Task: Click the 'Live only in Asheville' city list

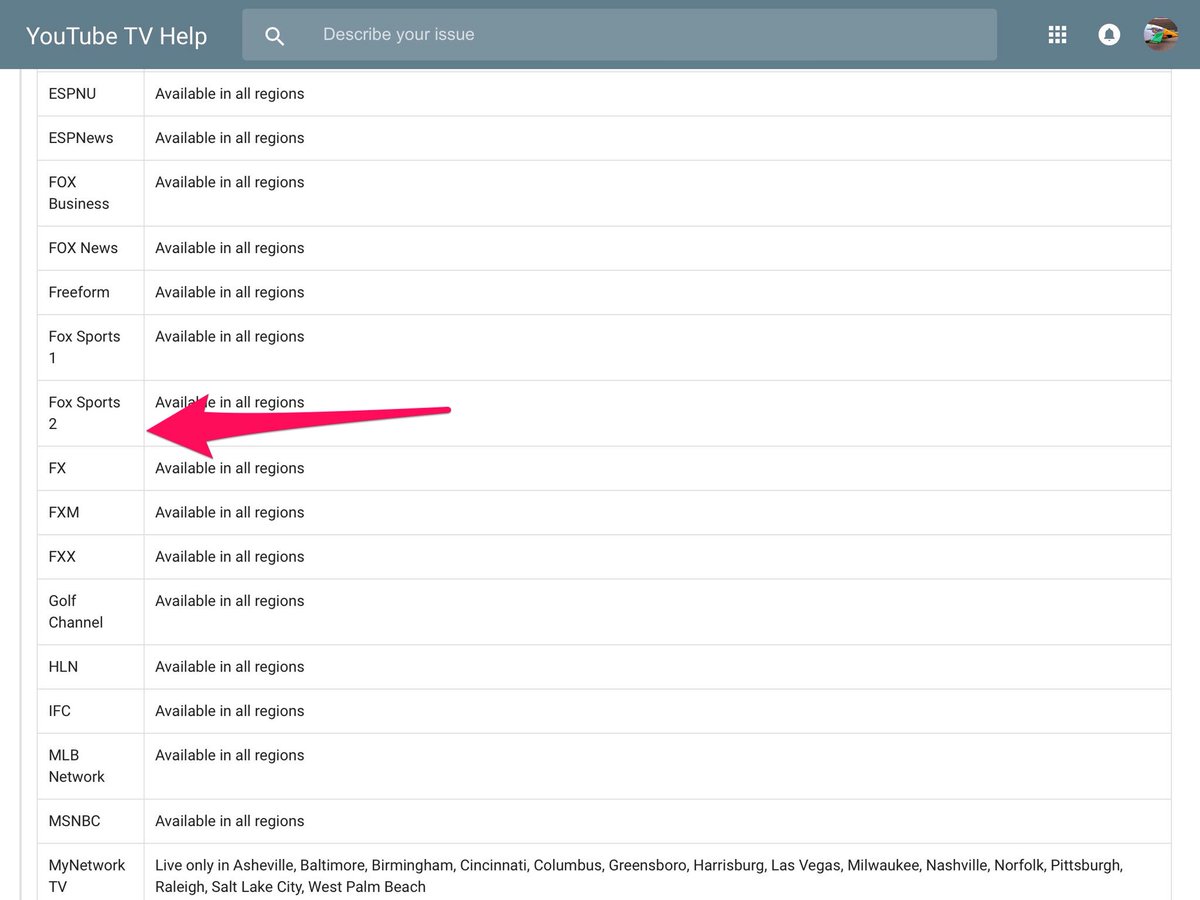Action: pyautogui.click(x=639, y=875)
